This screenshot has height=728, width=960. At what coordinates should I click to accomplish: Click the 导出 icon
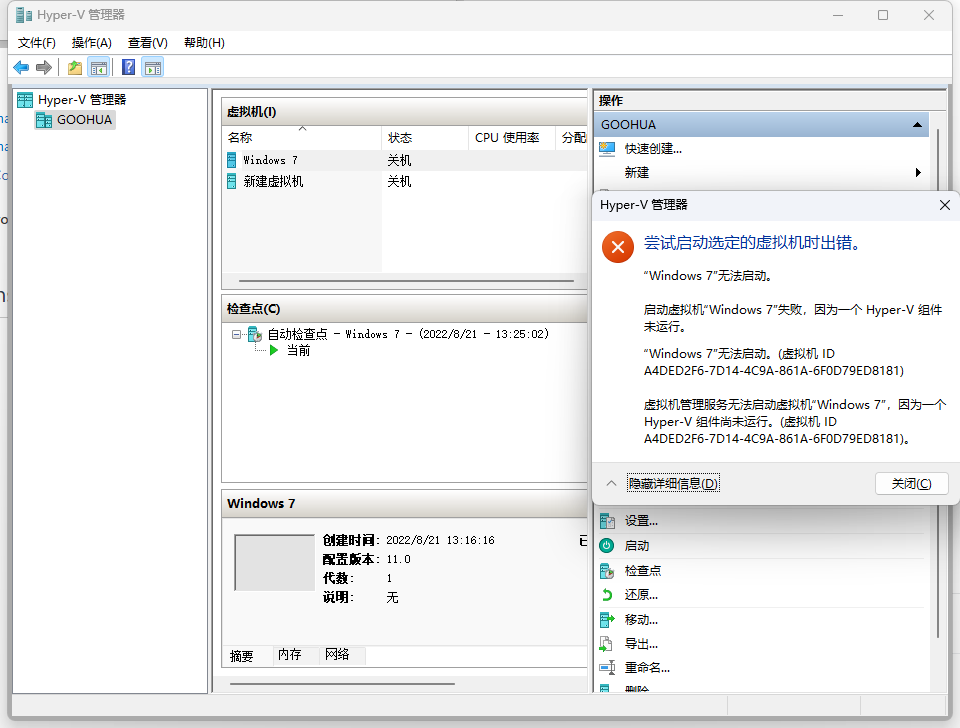point(606,644)
